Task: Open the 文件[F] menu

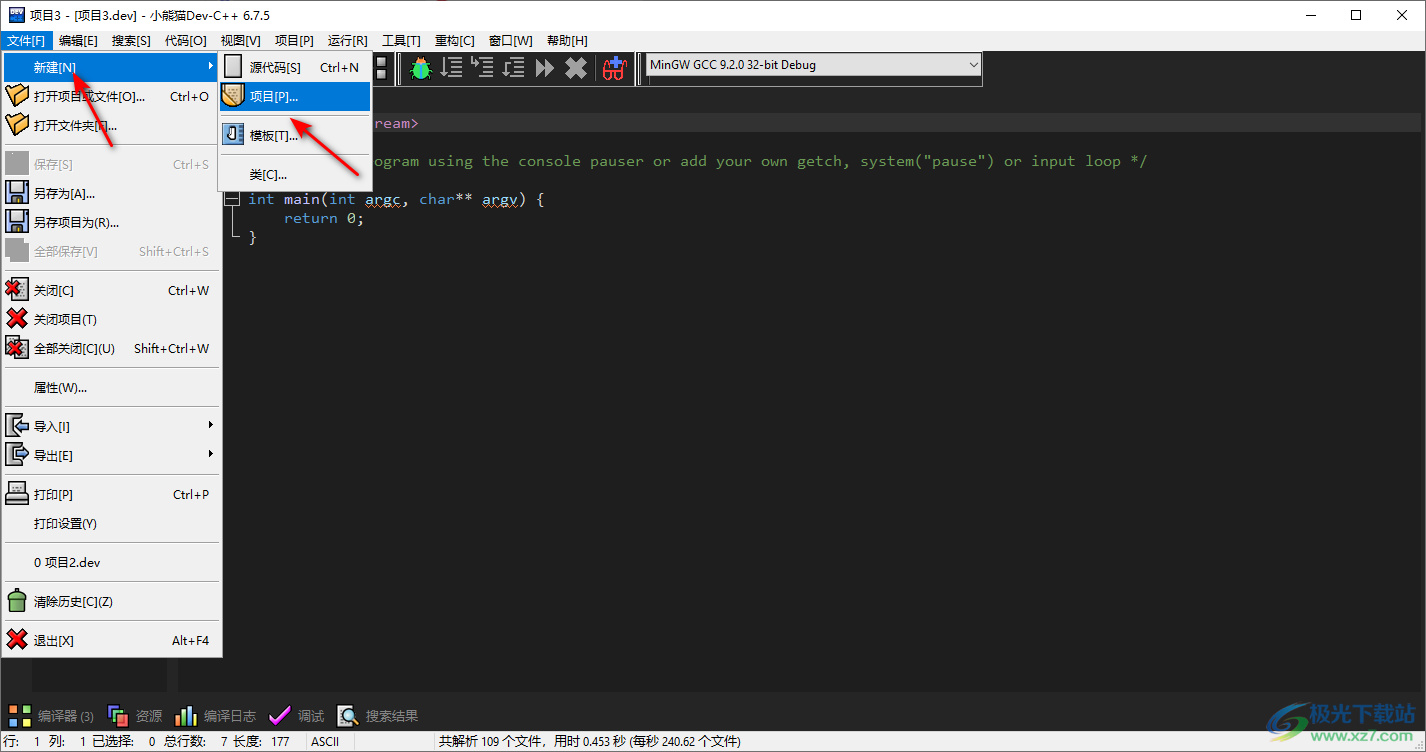Action: 26,41
